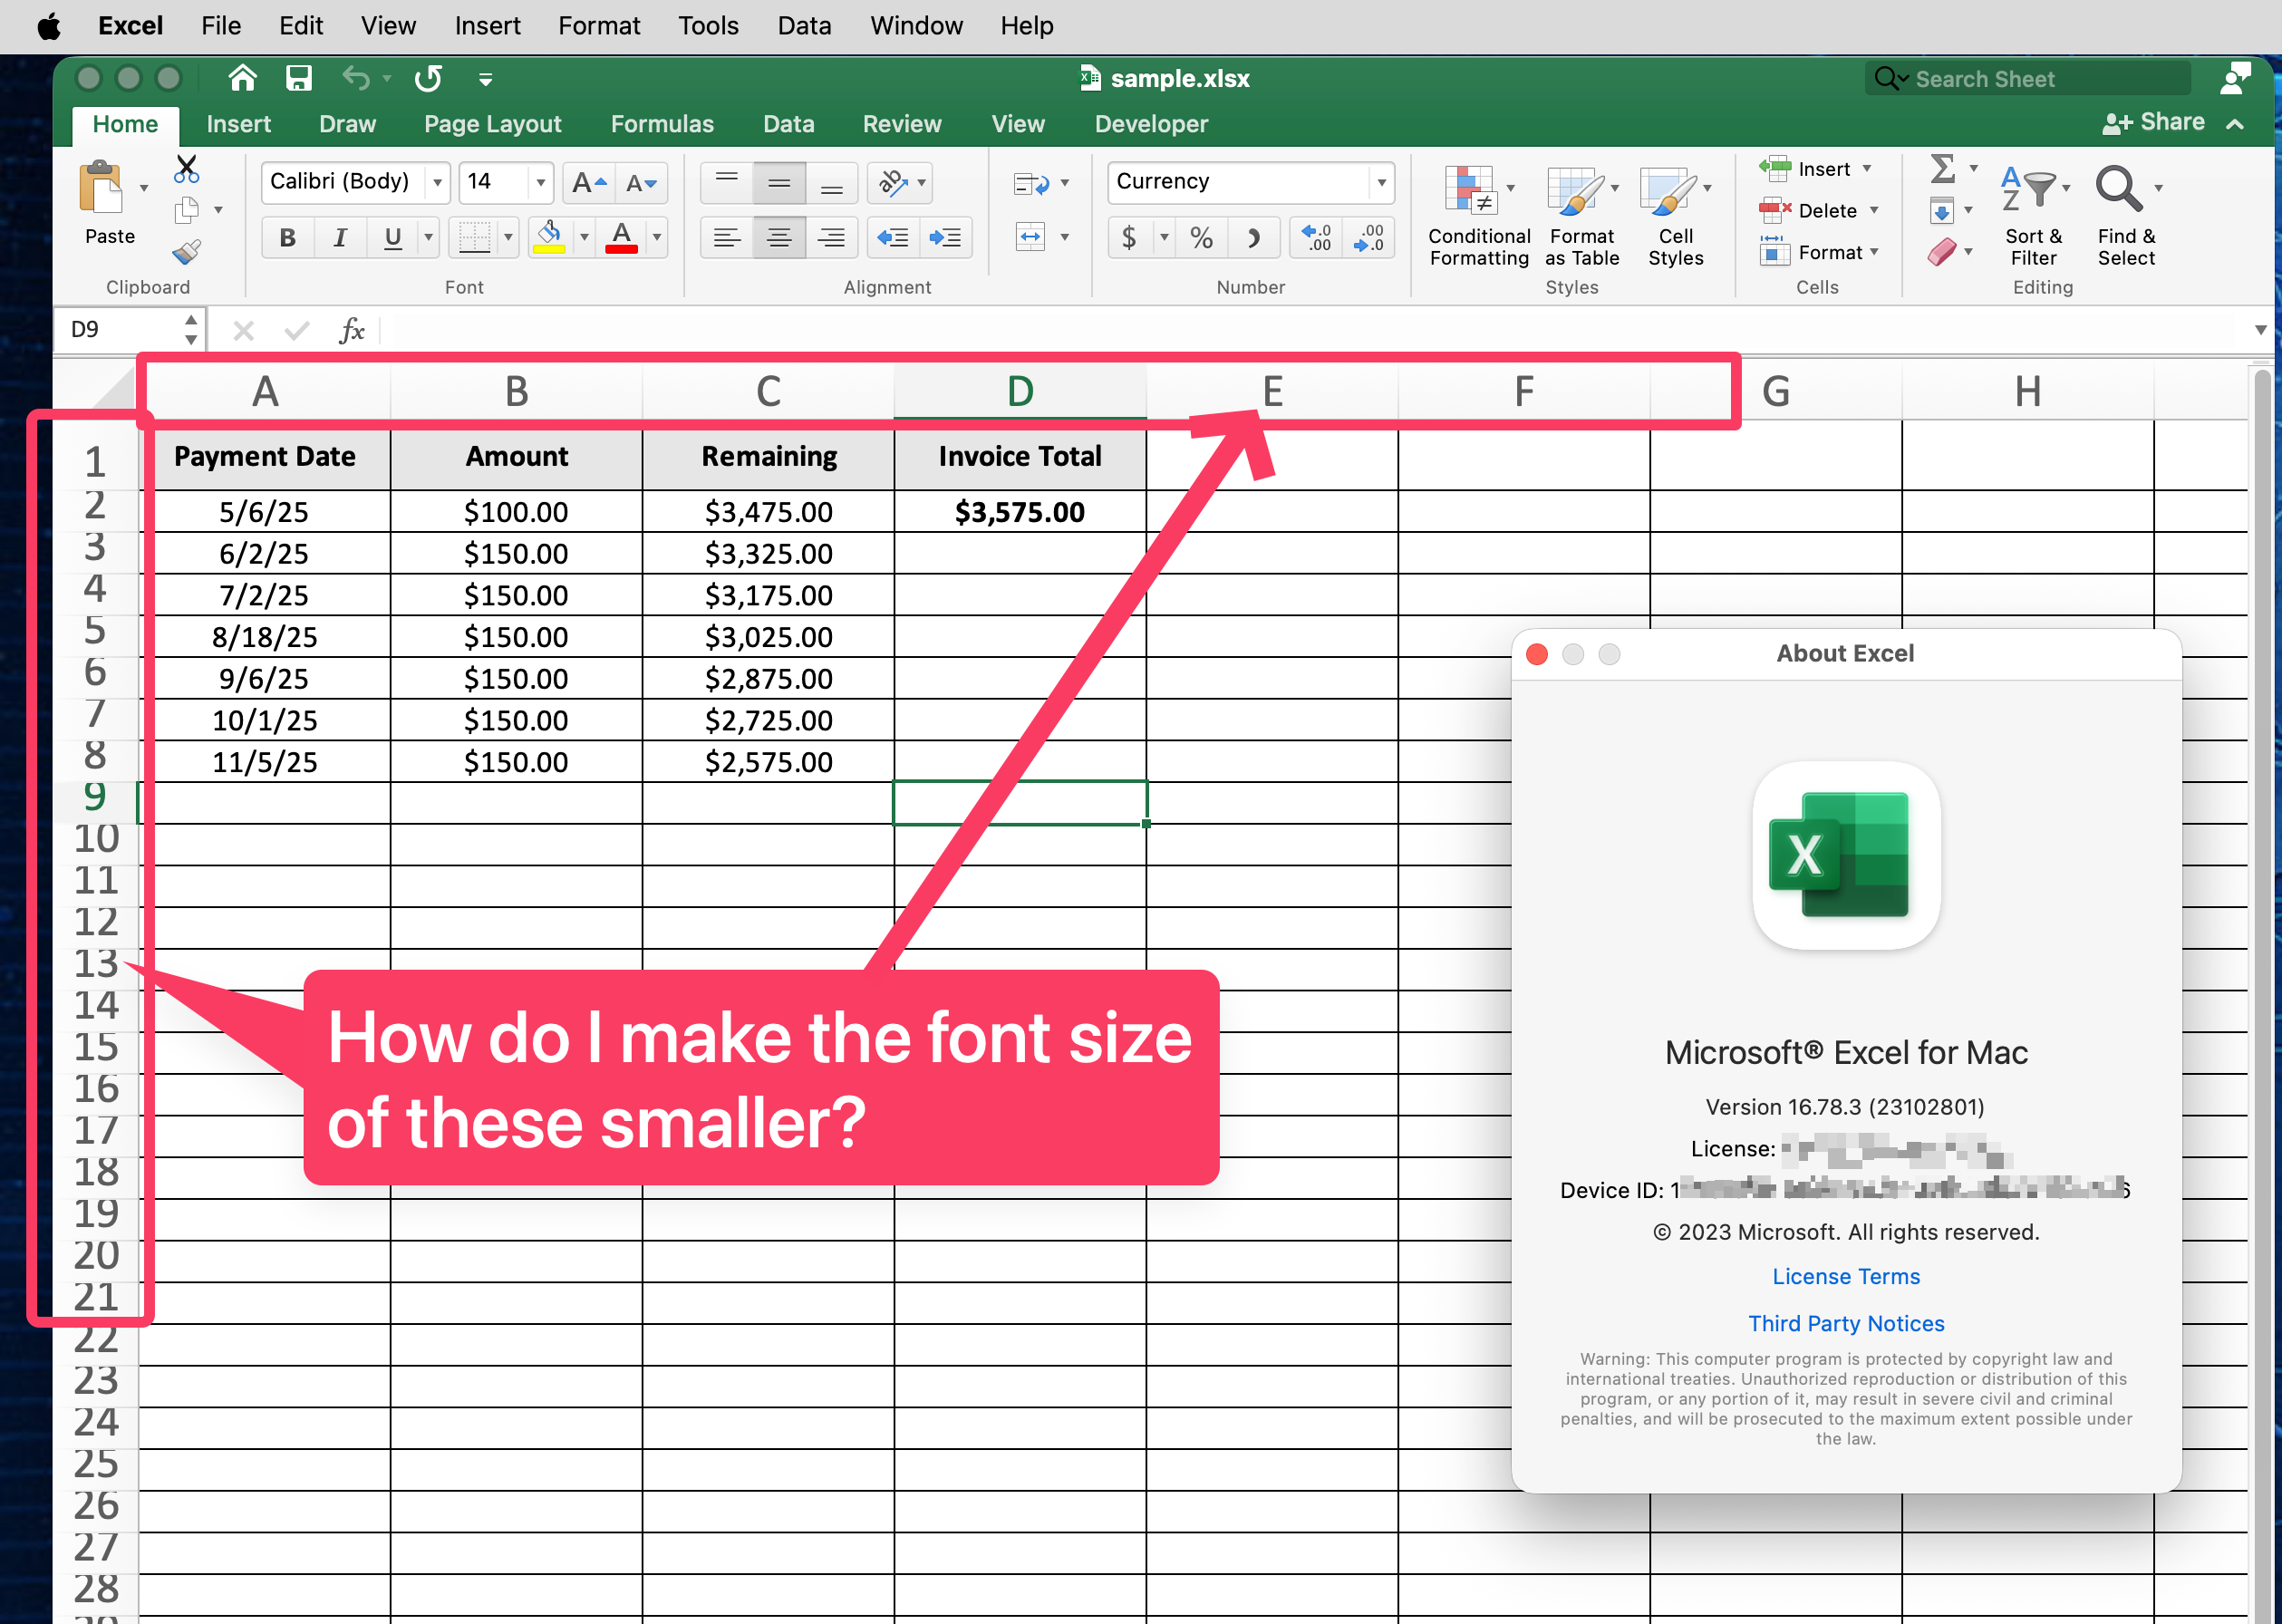Viewport: 2282px width, 1624px height.
Task: Open the Customize Quick Access Toolbar dropdown
Action: coord(485,79)
